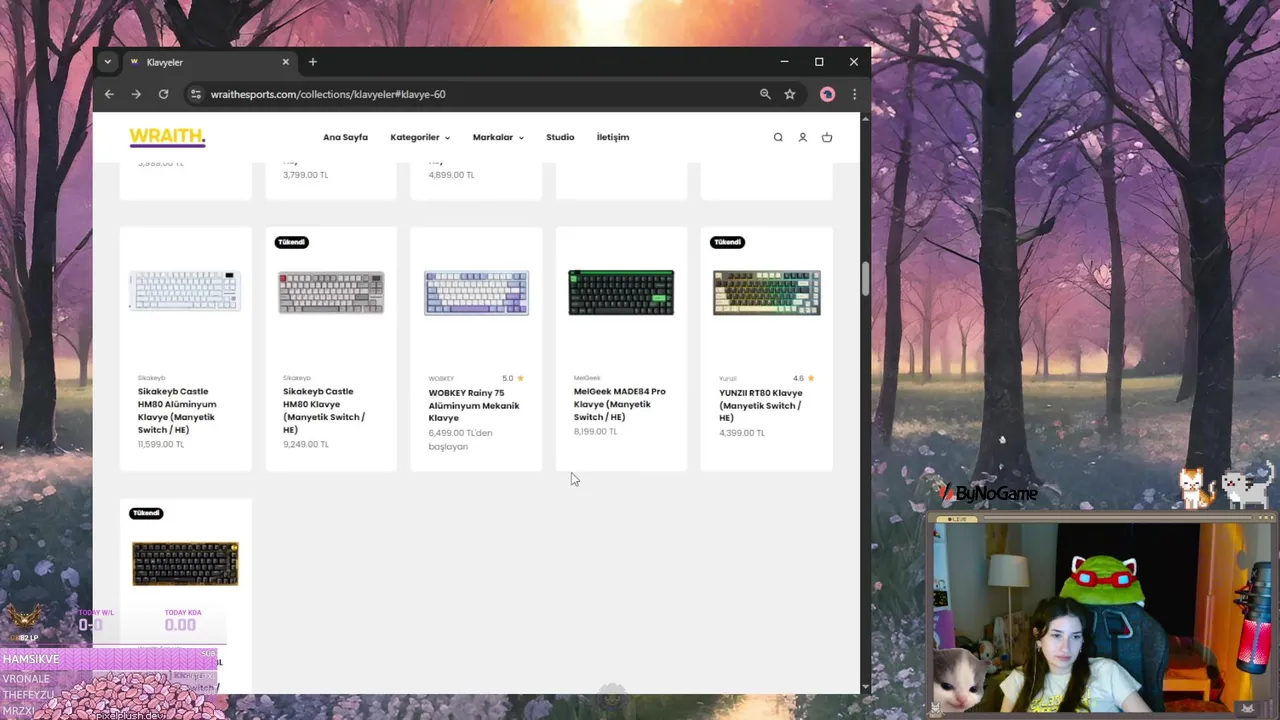Click the black MelGeek MADE84 keyboard image
Screen dimensions: 1280x720
tap(621, 292)
